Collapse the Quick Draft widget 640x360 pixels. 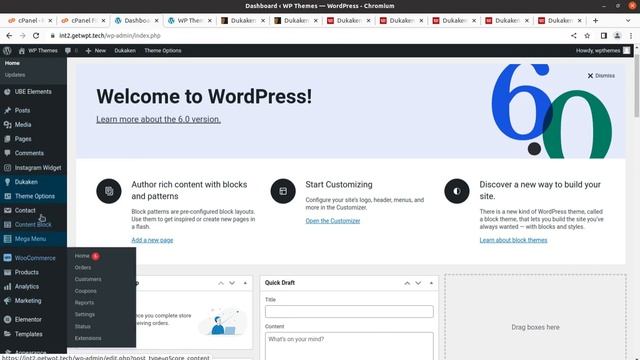click(431, 283)
